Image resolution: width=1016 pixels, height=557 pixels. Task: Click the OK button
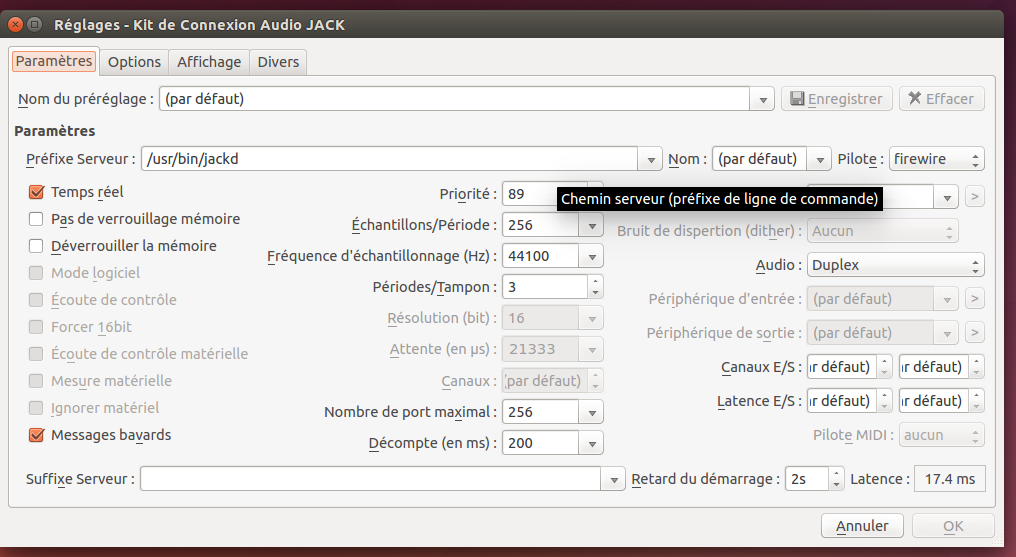(953, 526)
